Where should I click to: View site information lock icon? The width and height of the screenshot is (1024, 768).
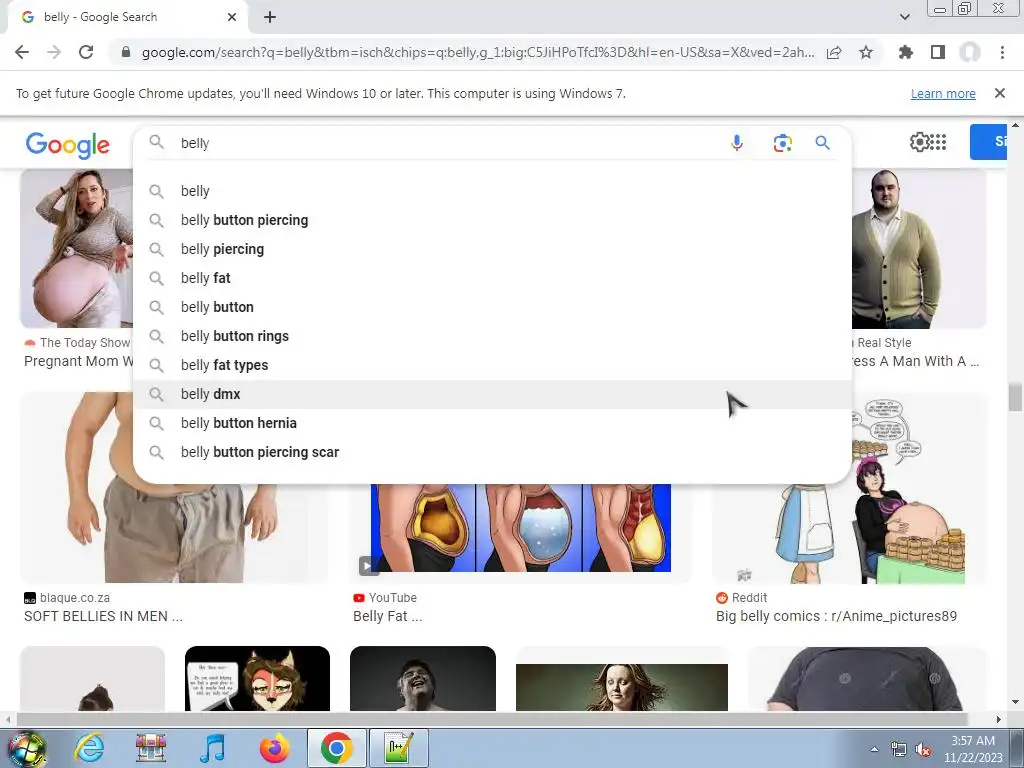[x=126, y=52]
